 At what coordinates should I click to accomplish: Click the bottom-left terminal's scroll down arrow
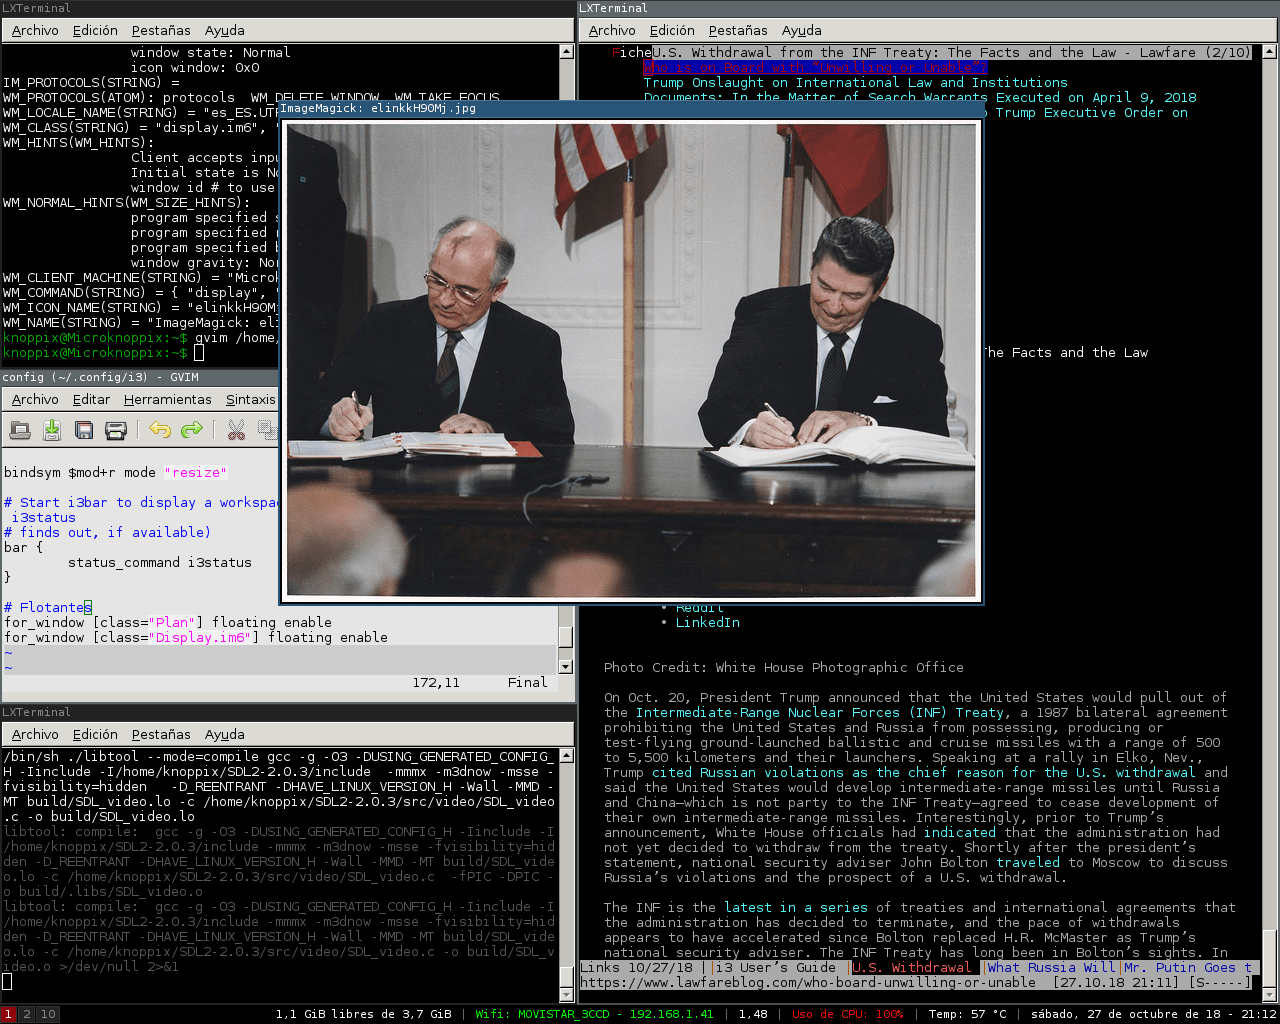click(x=566, y=995)
